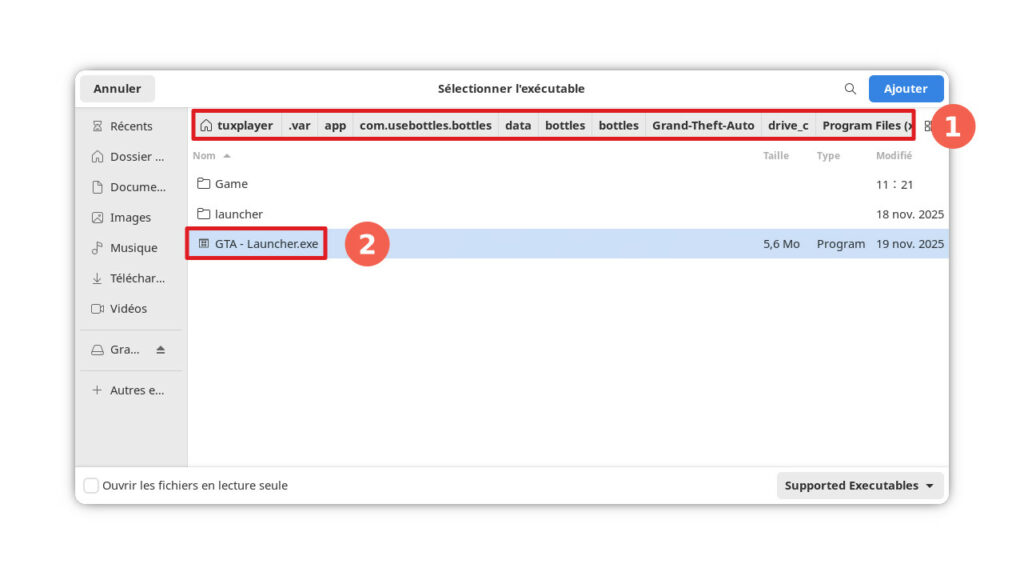
Task: Open Récents in the sidebar
Action: pos(130,126)
